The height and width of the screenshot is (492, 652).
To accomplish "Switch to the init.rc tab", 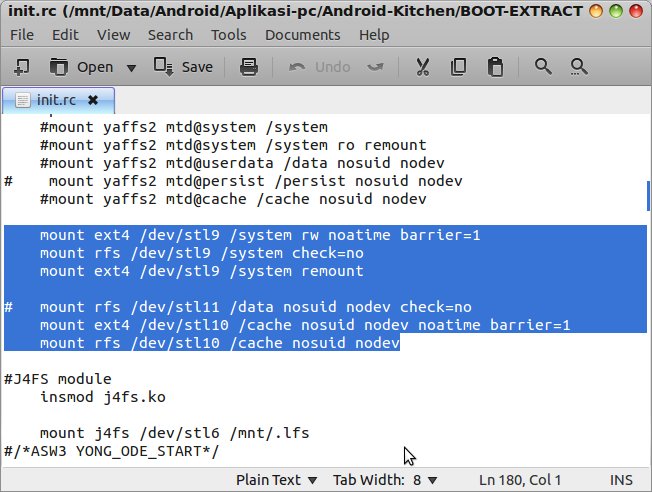I will point(56,100).
